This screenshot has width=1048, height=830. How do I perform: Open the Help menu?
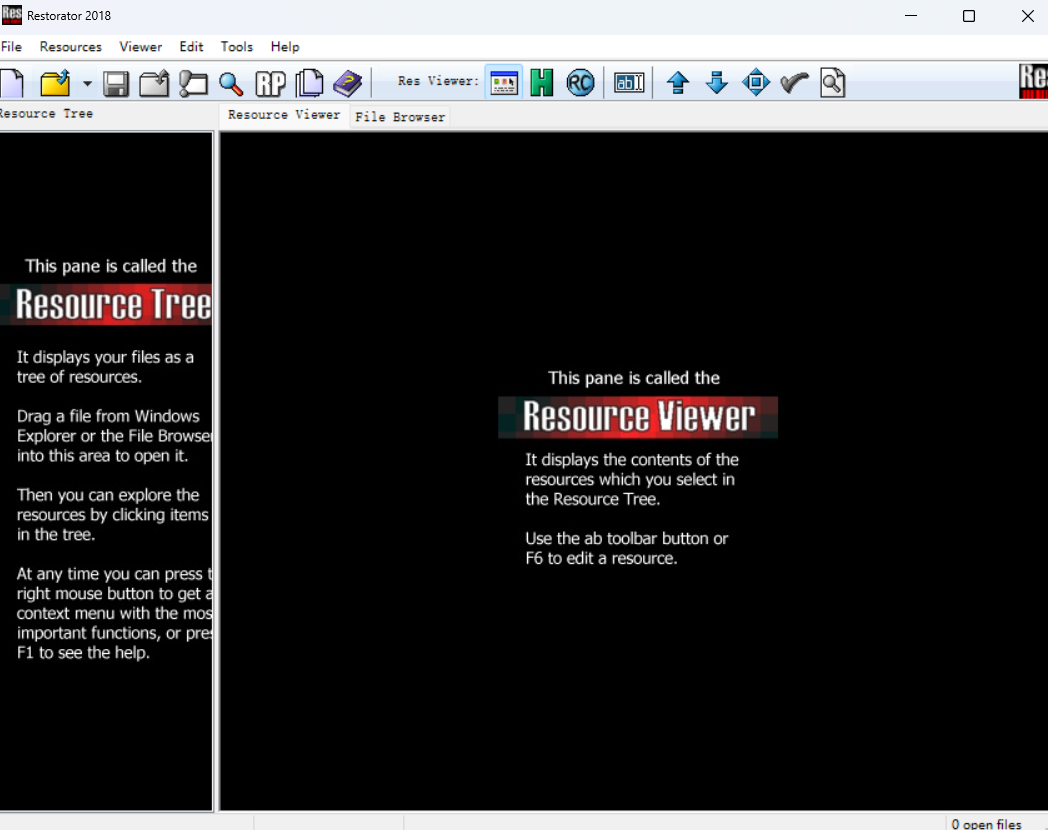point(285,47)
